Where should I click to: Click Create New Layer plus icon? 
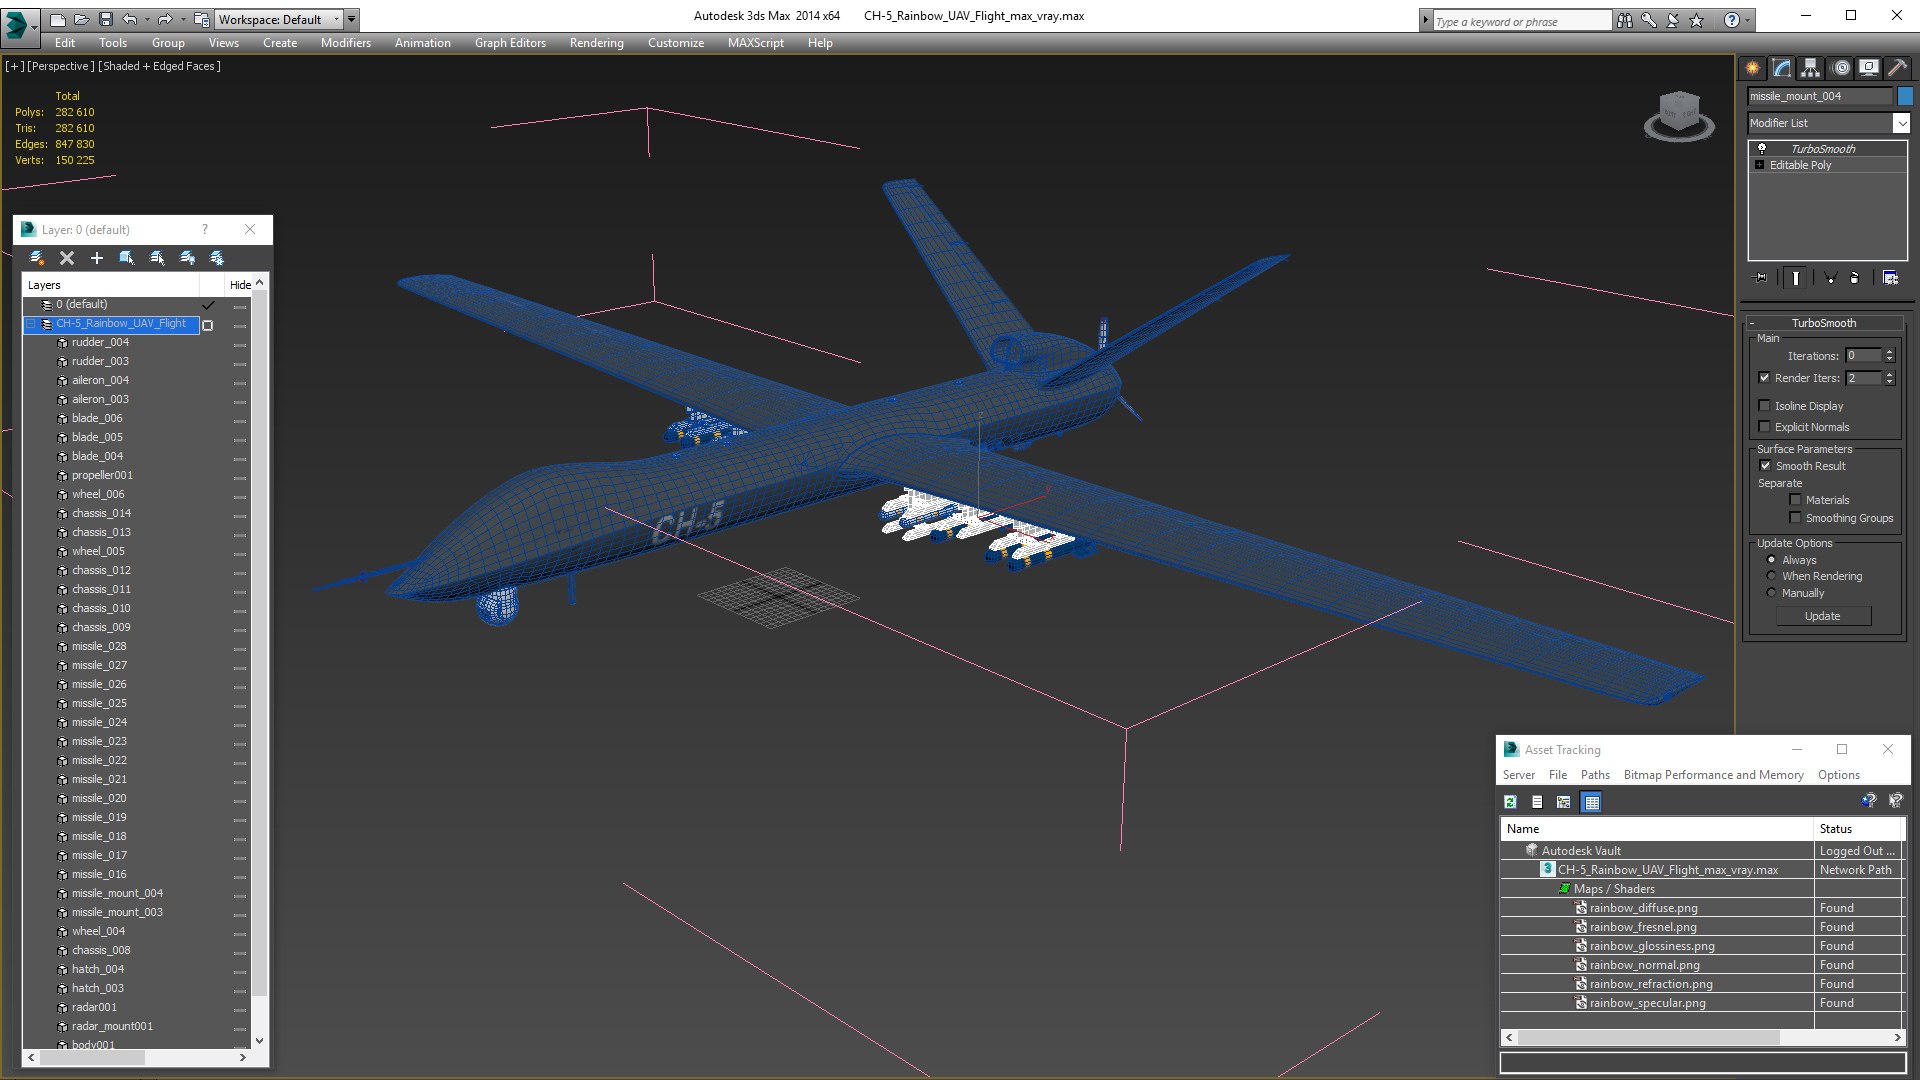click(97, 258)
